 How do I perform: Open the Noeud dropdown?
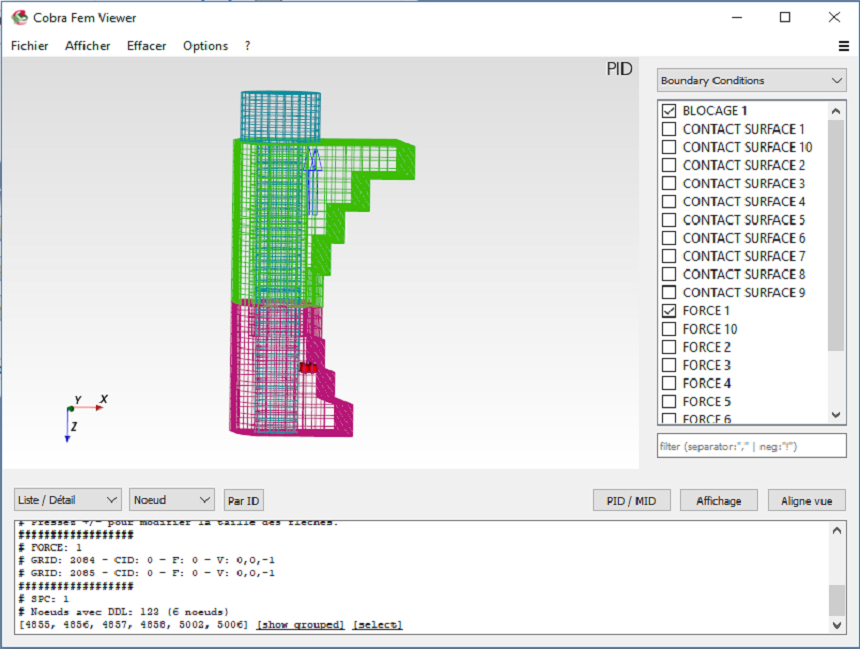click(172, 500)
